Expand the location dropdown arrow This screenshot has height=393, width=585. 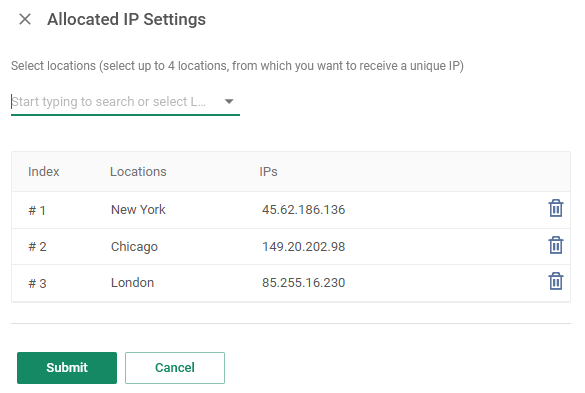click(229, 101)
